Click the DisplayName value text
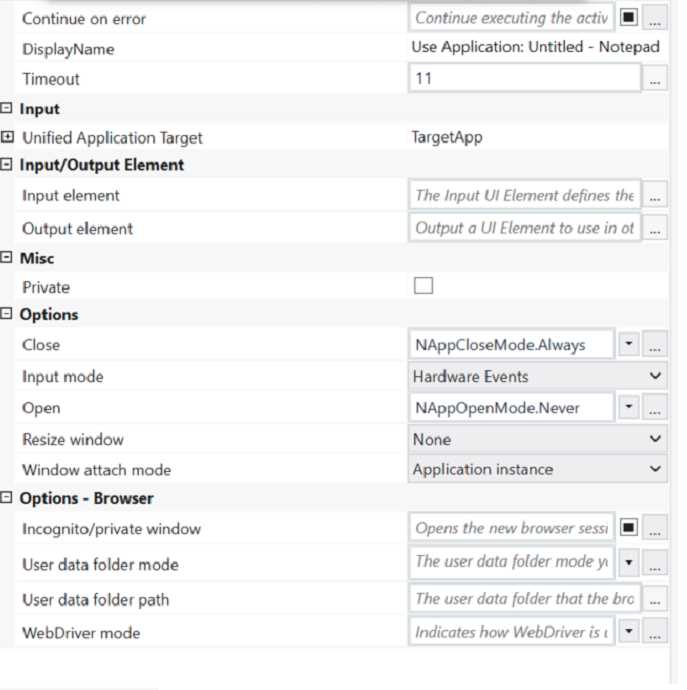 (x=535, y=48)
